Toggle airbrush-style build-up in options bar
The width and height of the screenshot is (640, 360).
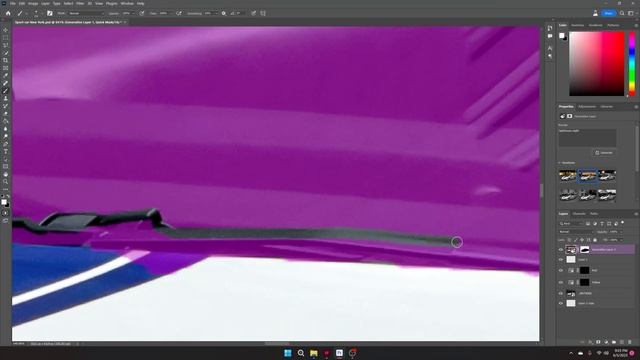(179, 13)
